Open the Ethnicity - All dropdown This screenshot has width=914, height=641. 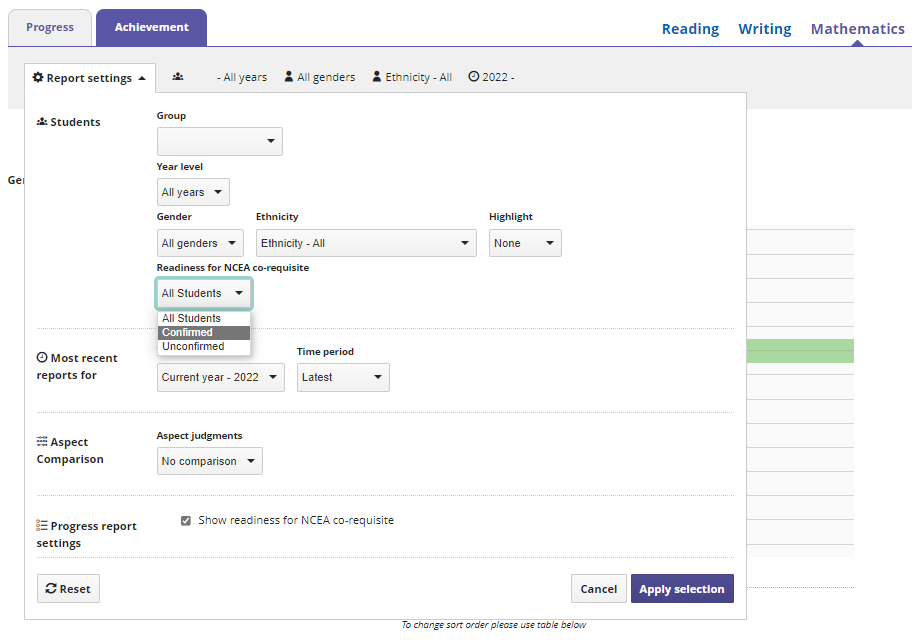coord(365,243)
